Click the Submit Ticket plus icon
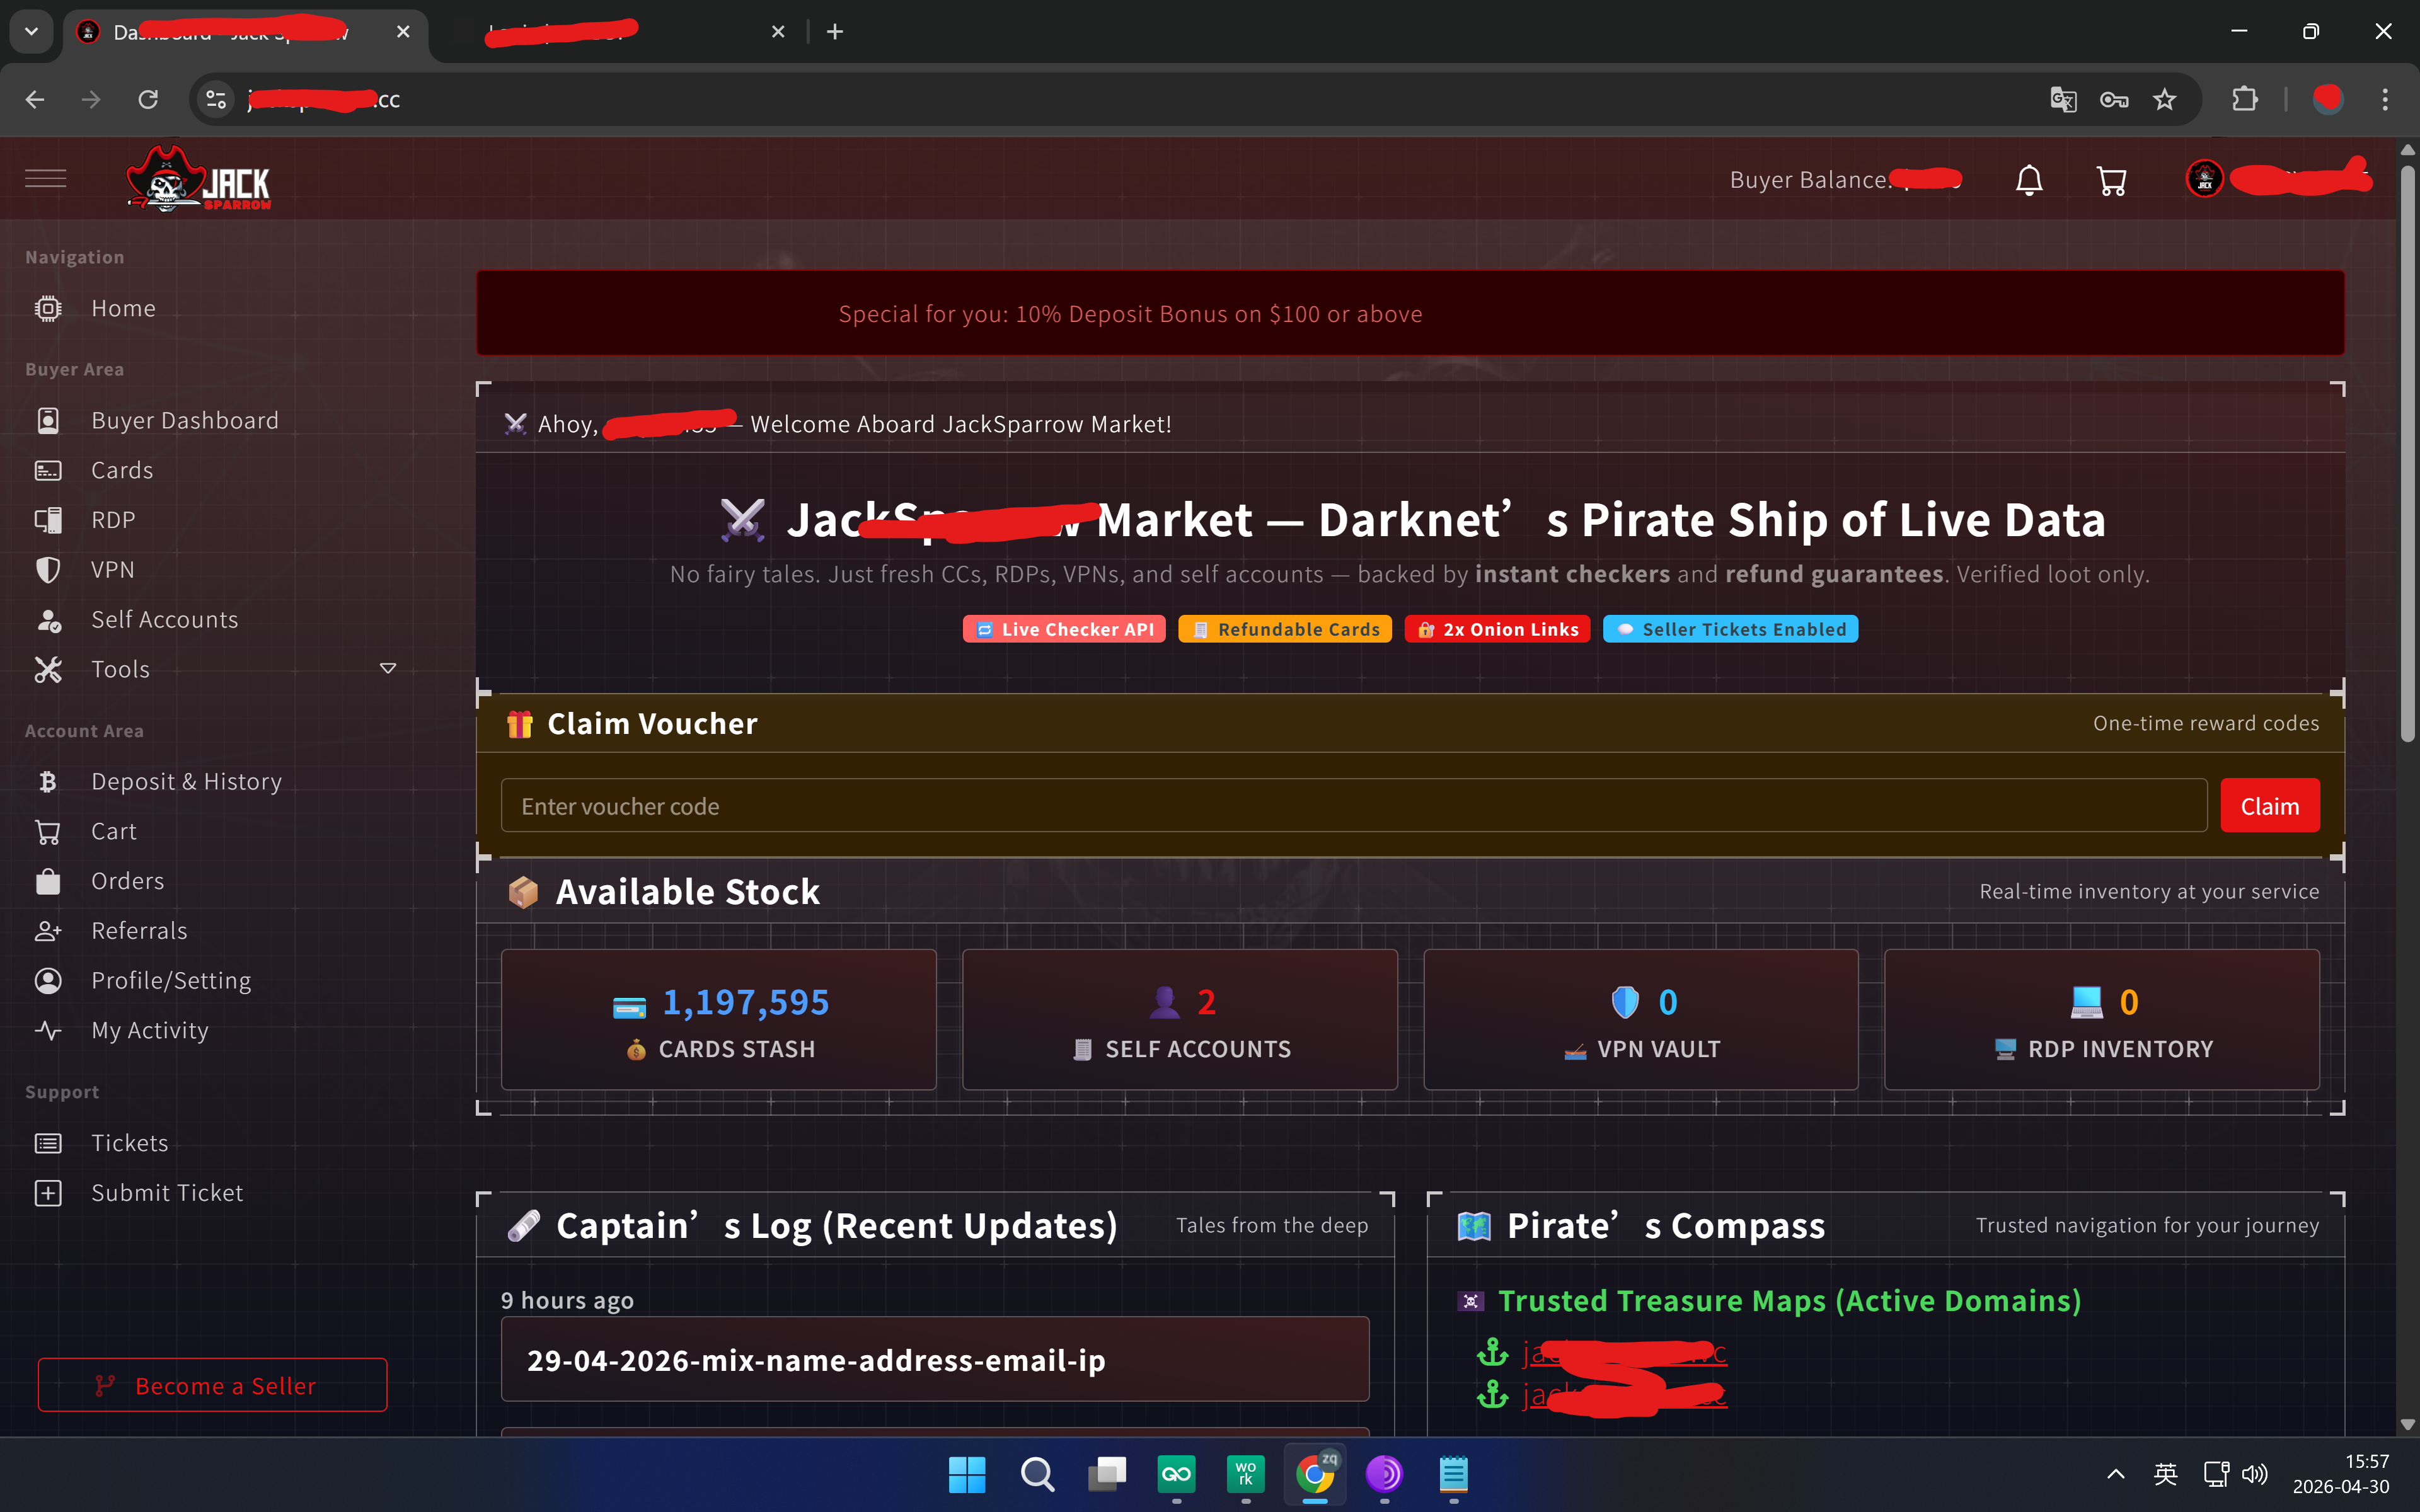 point(48,1193)
